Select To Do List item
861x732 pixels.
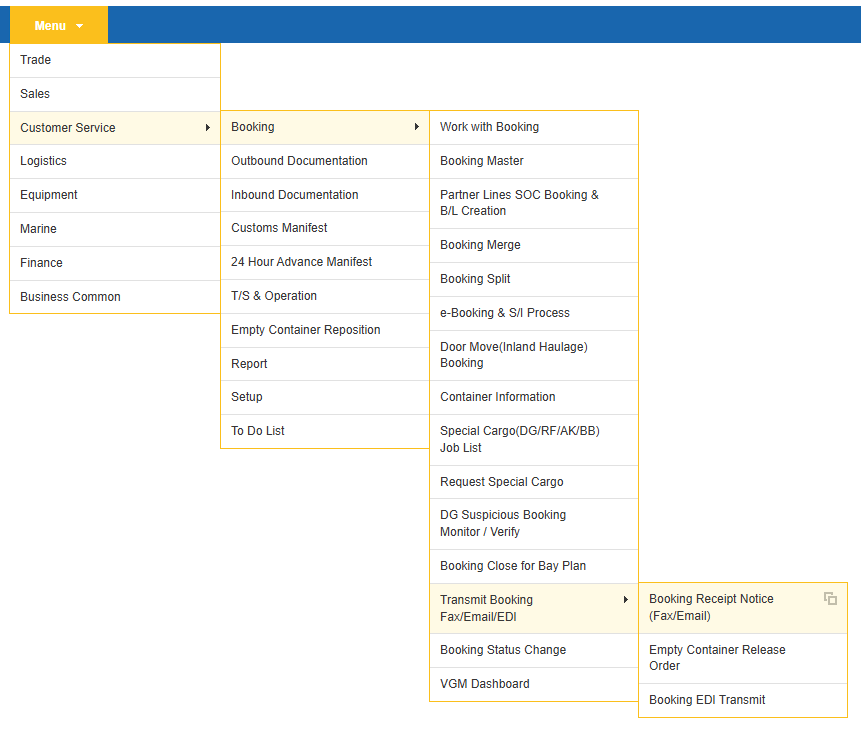(325, 432)
